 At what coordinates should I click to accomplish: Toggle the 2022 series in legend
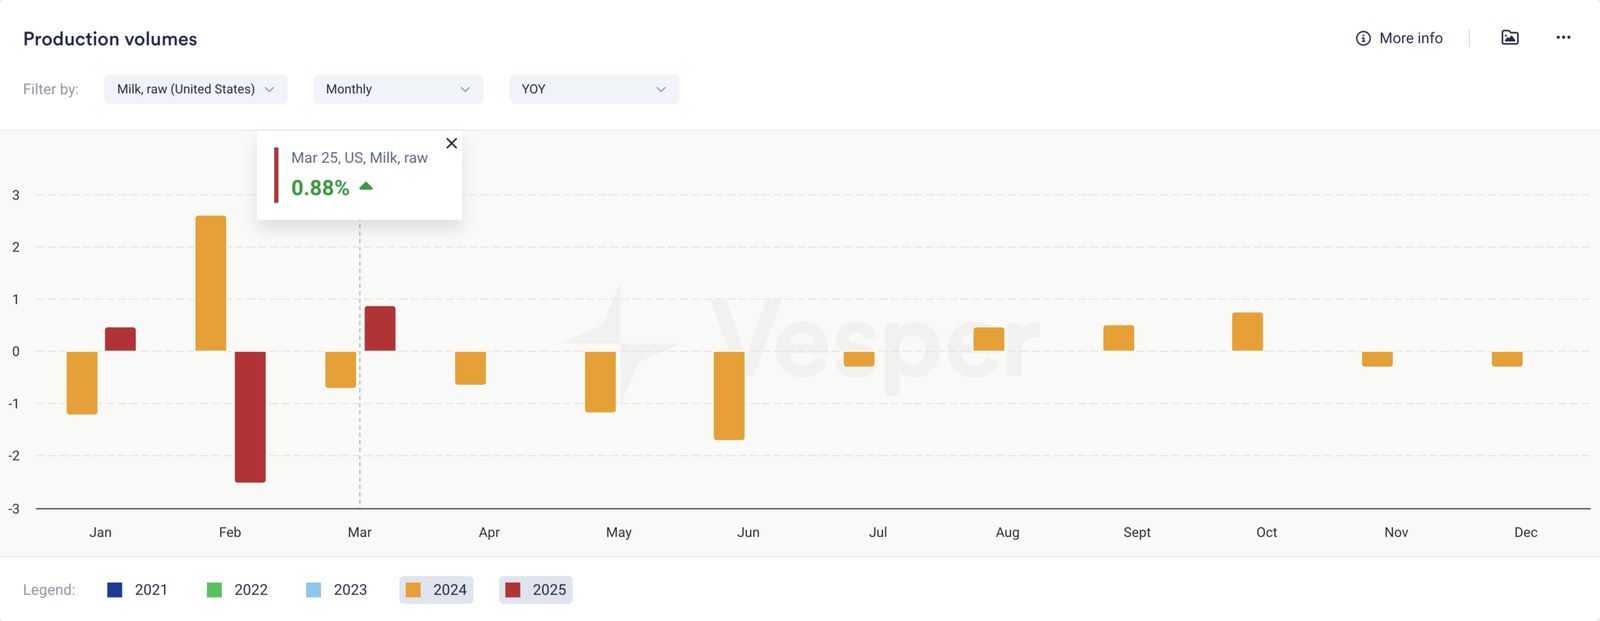click(237, 590)
